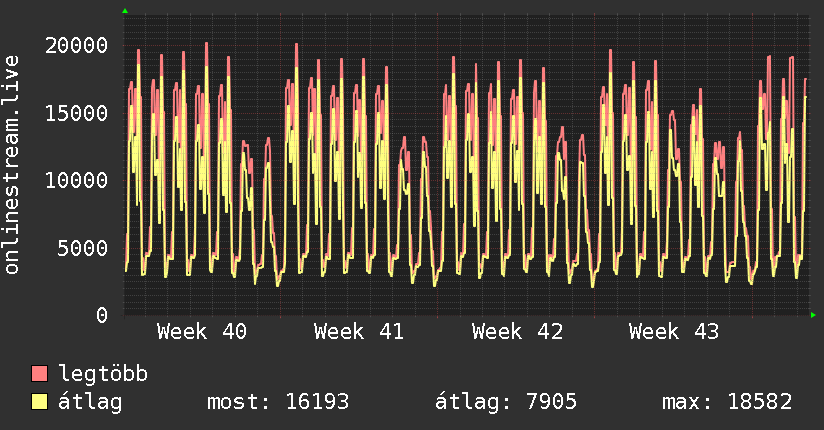Click the 15000 y-axis tick label

coord(76,113)
